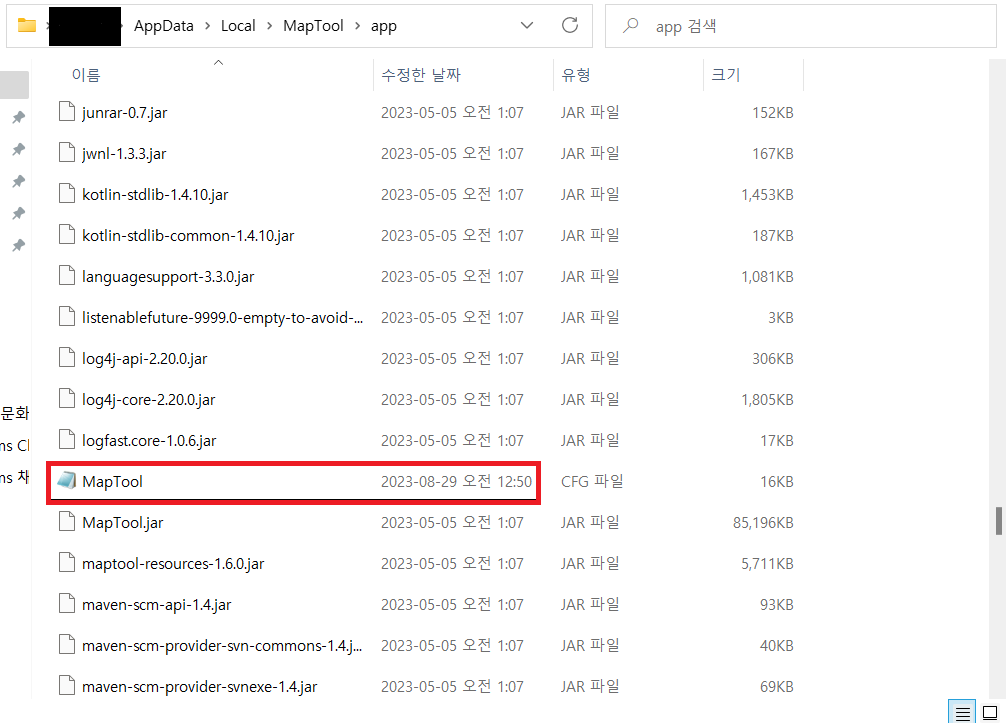This screenshot has height=723, width=1006.
Task: Click the MapTool.jar file icon
Action: [x=67, y=522]
